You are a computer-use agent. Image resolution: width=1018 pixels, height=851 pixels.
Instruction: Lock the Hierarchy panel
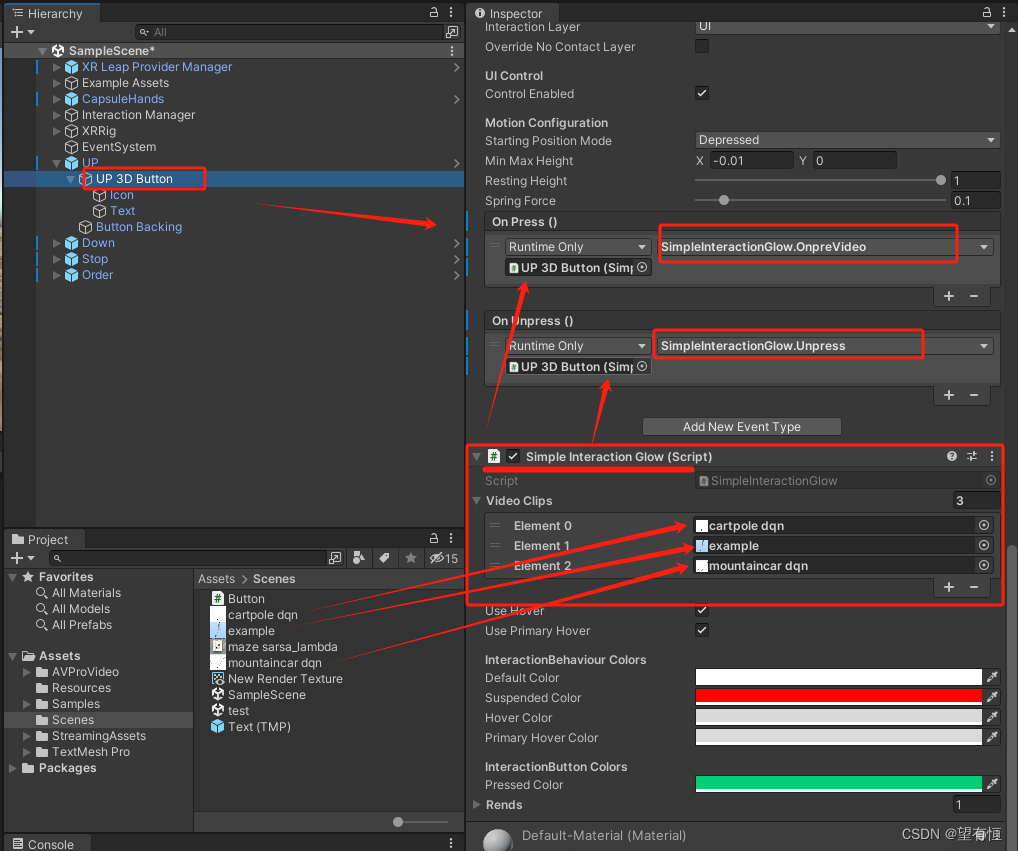tap(434, 12)
